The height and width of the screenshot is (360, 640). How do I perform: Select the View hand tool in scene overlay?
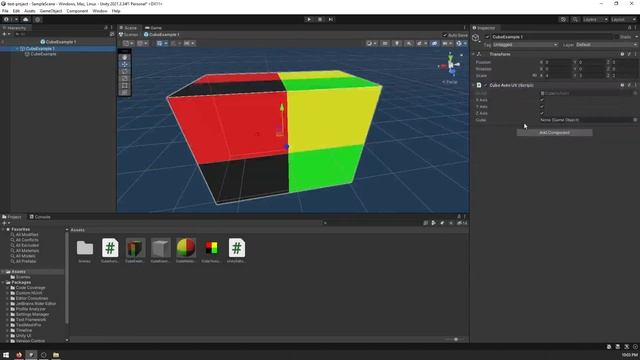click(x=125, y=57)
